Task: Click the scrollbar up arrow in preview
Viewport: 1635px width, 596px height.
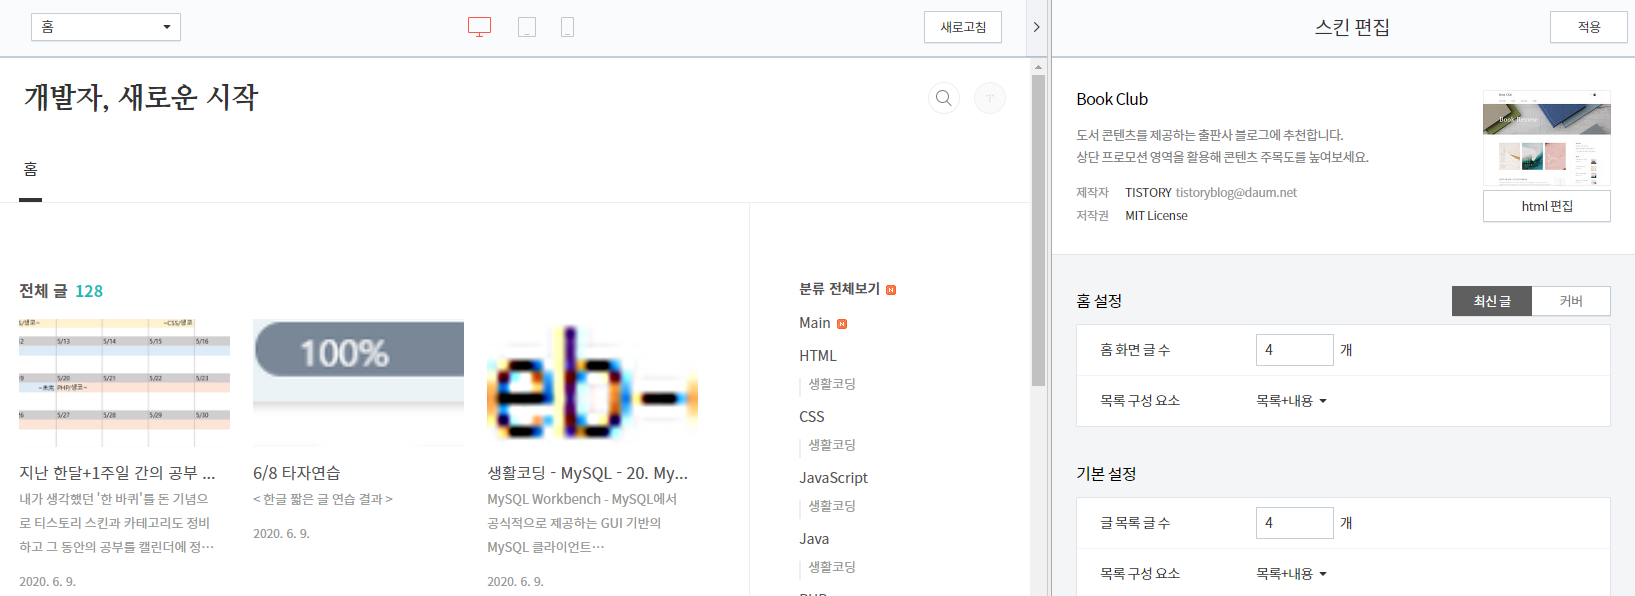Action: (x=1038, y=66)
